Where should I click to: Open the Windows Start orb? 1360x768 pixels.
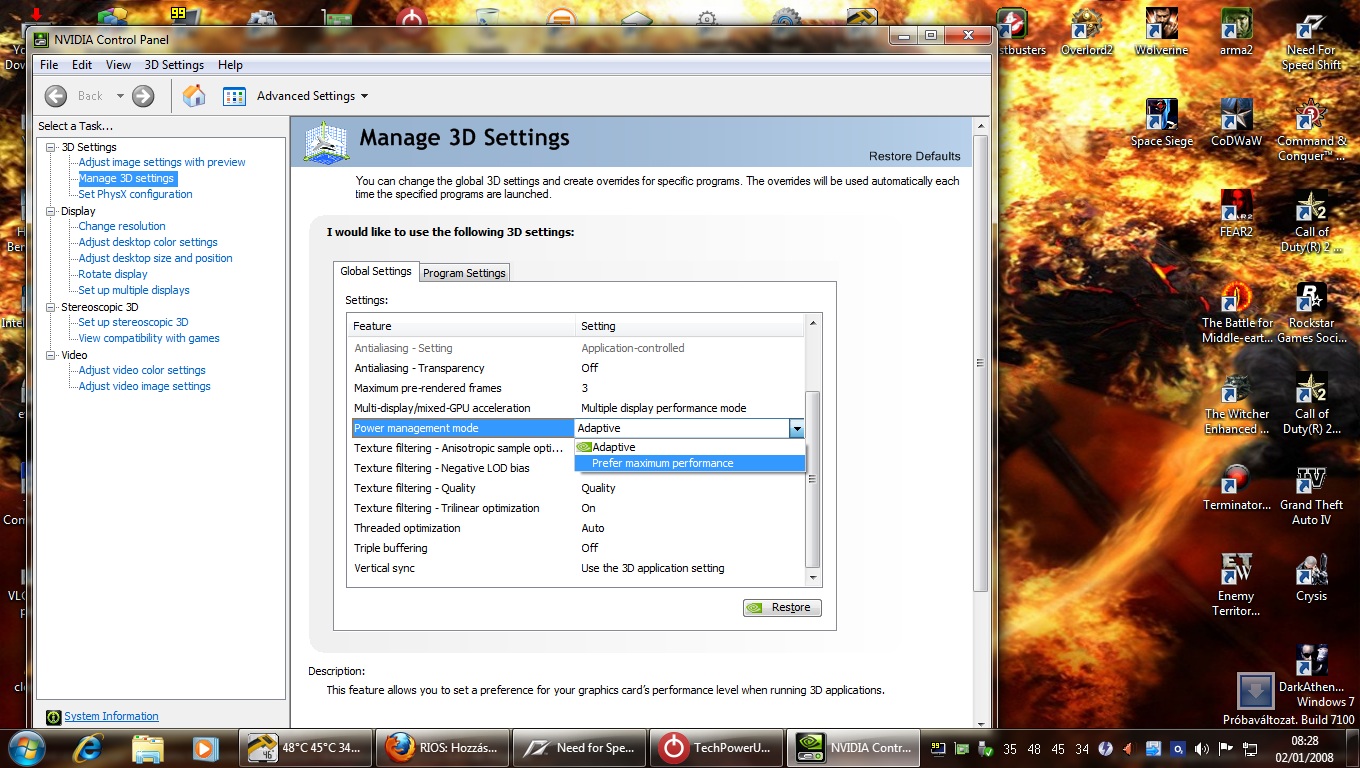tap(26, 747)
